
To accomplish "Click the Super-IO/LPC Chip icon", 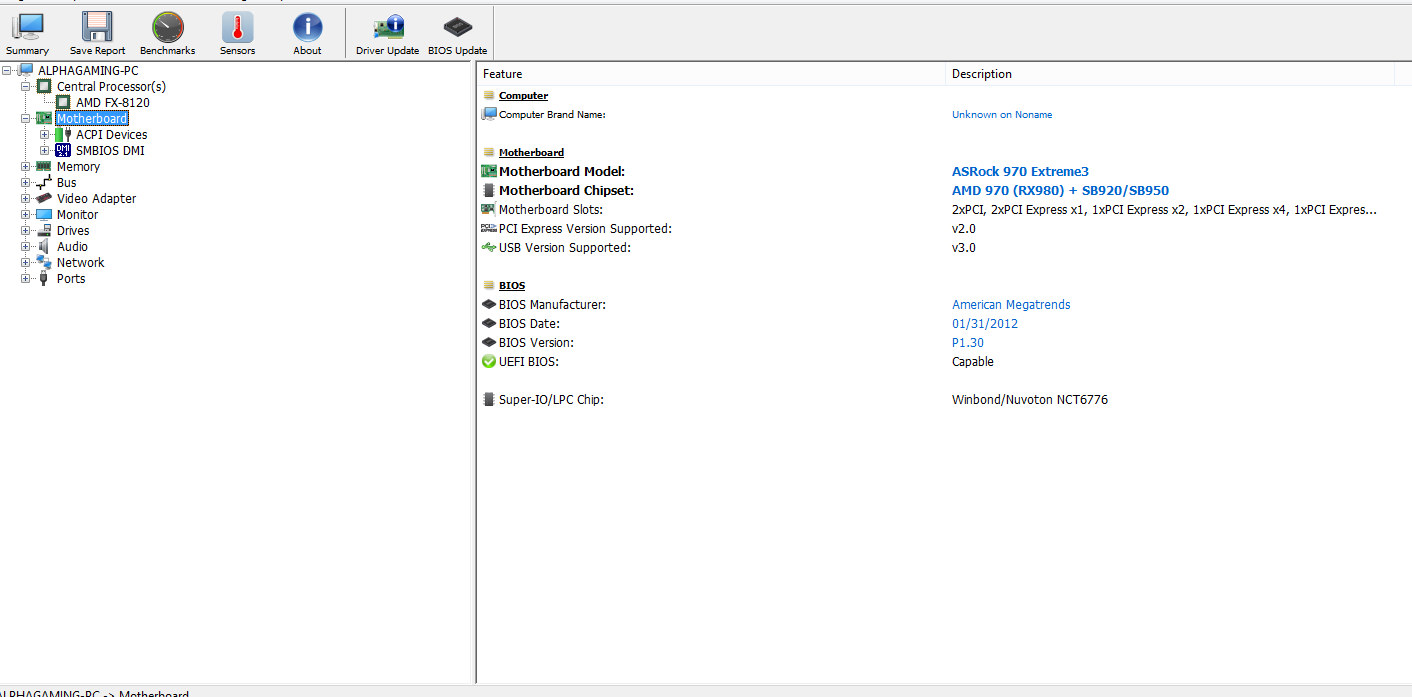I will pos(489,399).
